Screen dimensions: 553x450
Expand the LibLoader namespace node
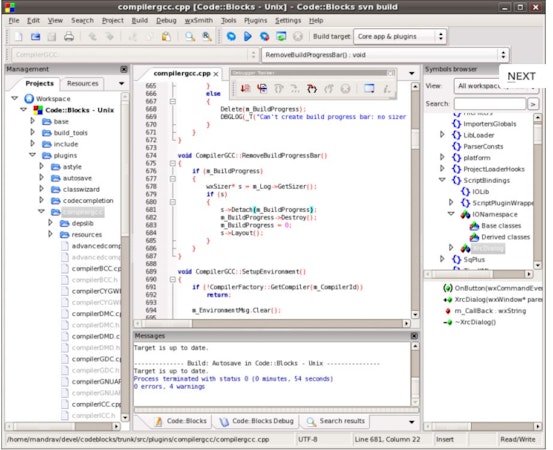442,134
